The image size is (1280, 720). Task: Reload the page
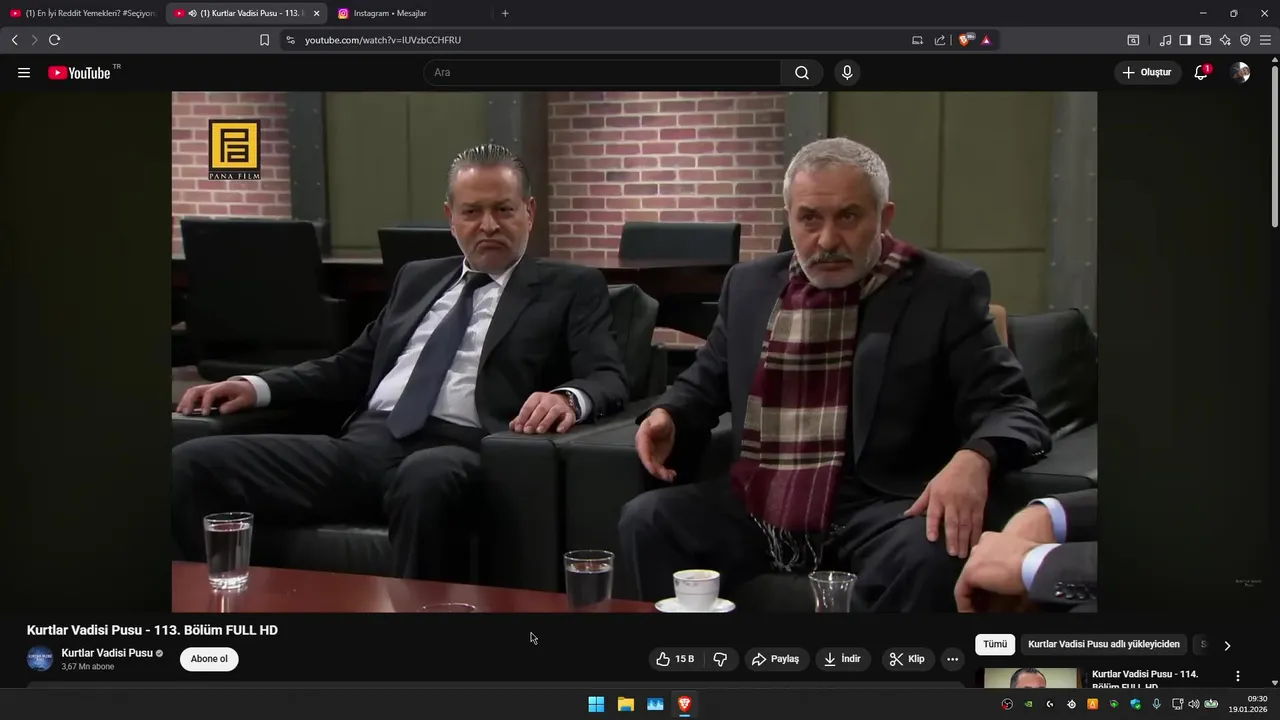55,40
